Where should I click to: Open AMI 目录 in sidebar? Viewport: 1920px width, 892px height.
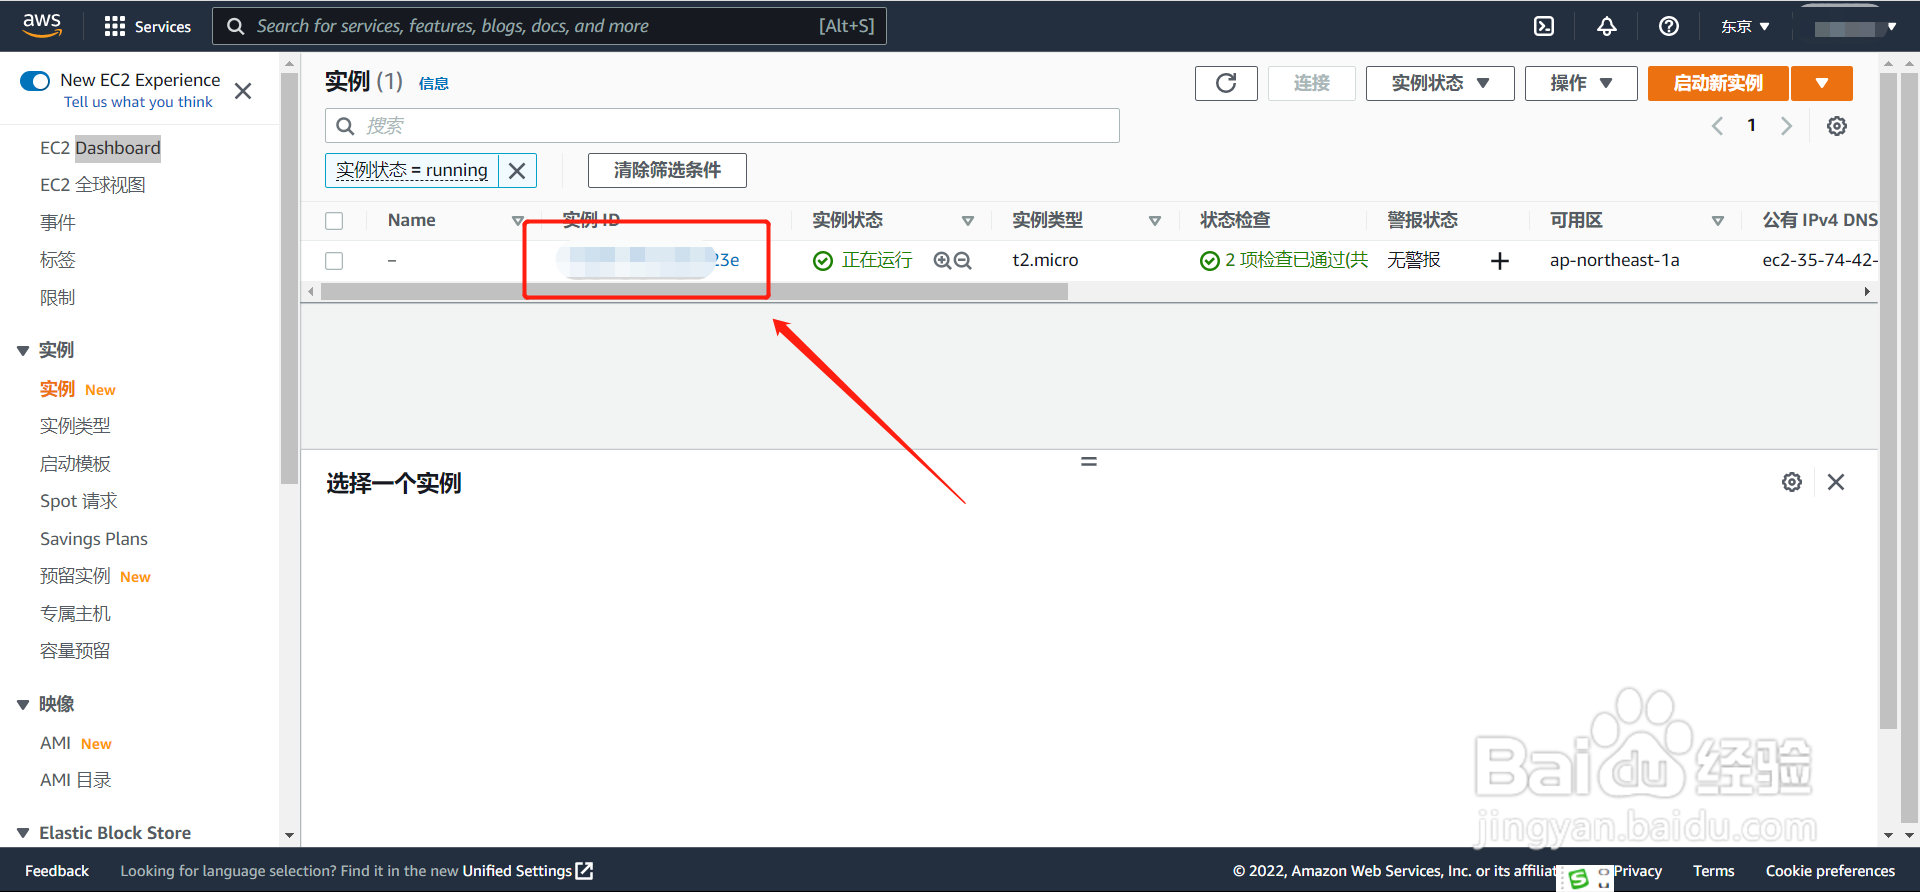click(x=76, y=780)
